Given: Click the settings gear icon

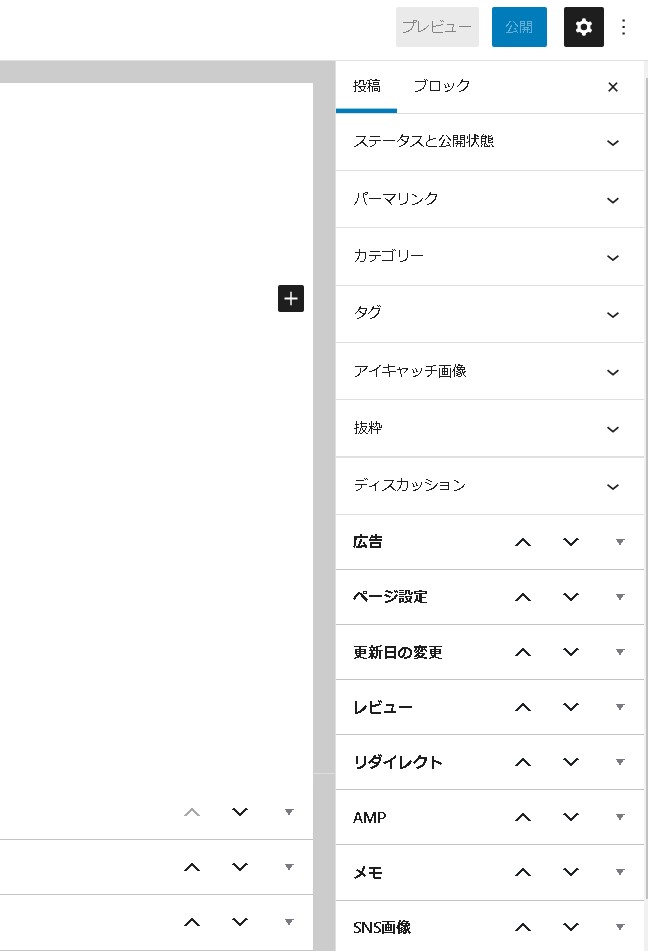Looking at the screenshot, I should 584,27.
